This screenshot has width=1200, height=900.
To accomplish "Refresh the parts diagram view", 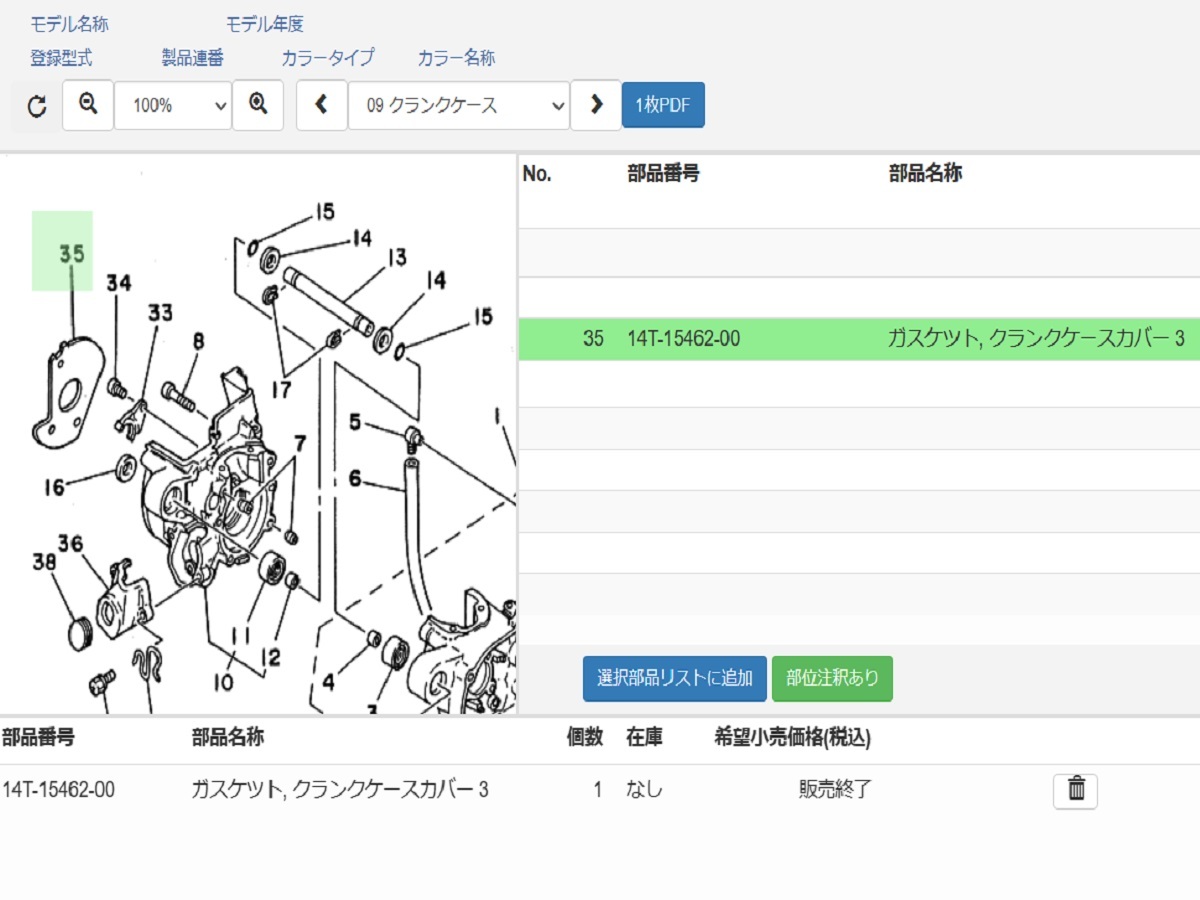I will point(35,104).
